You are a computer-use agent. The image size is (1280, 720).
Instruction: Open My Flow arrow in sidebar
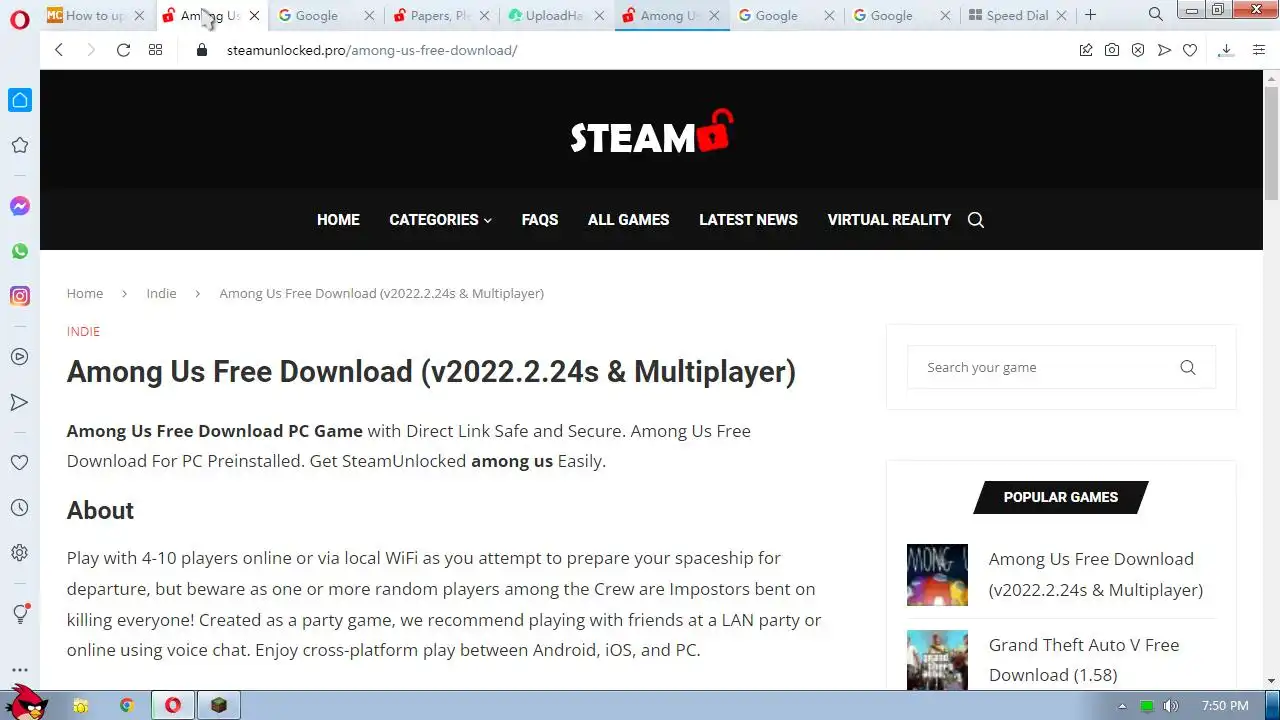20,402
